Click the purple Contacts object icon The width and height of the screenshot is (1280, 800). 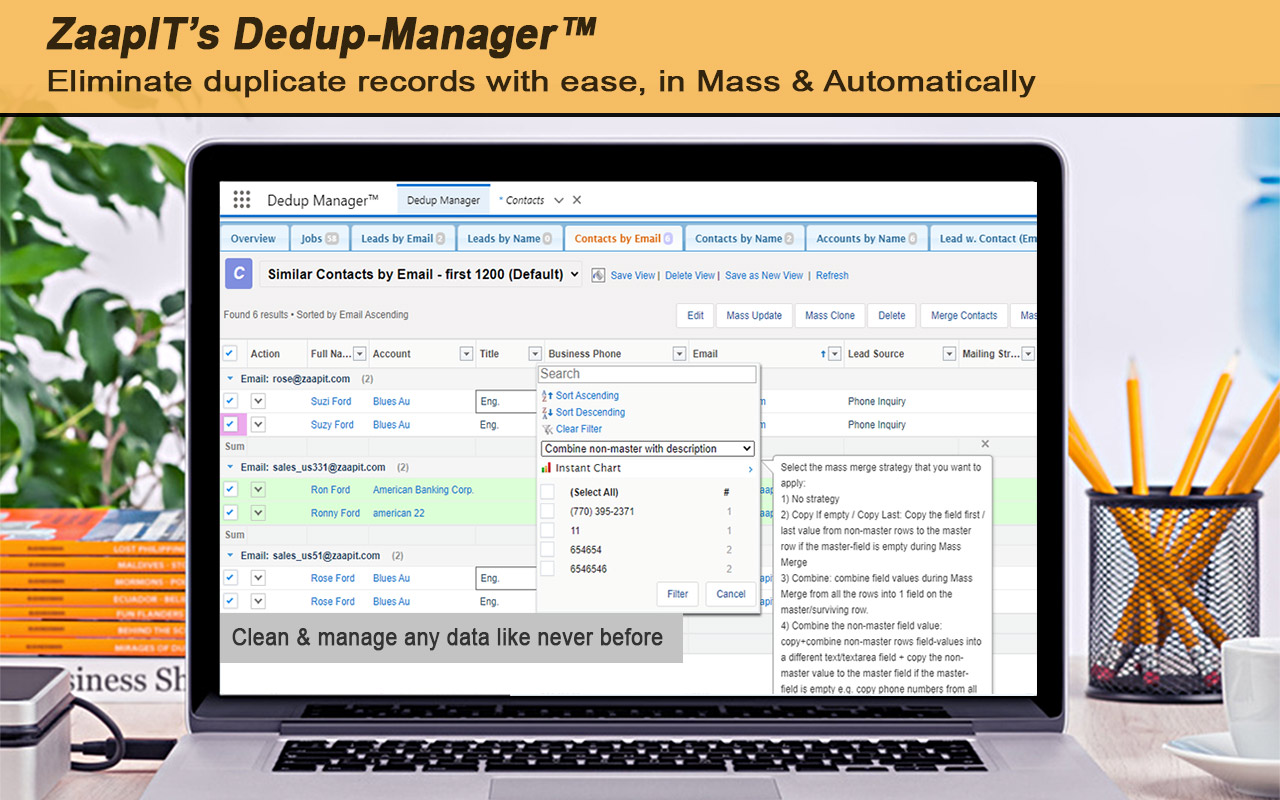point(238,274)
